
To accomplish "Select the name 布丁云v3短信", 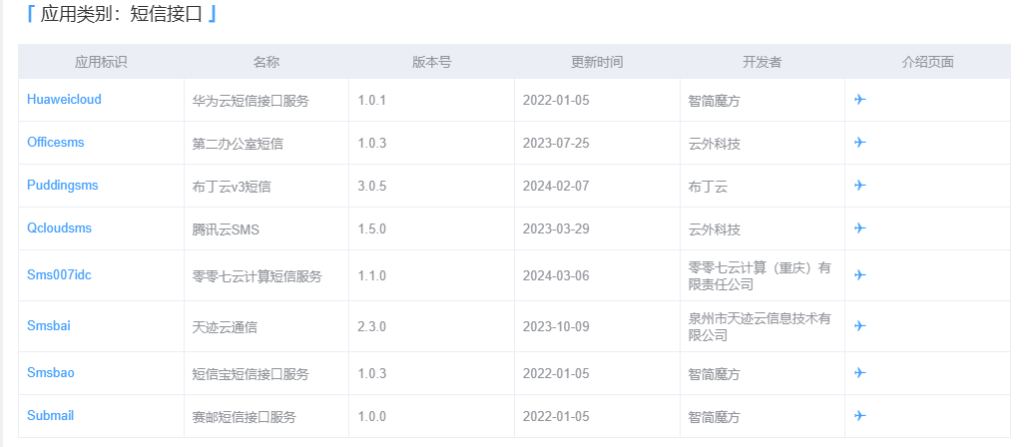I will click(x=231, y=187).
